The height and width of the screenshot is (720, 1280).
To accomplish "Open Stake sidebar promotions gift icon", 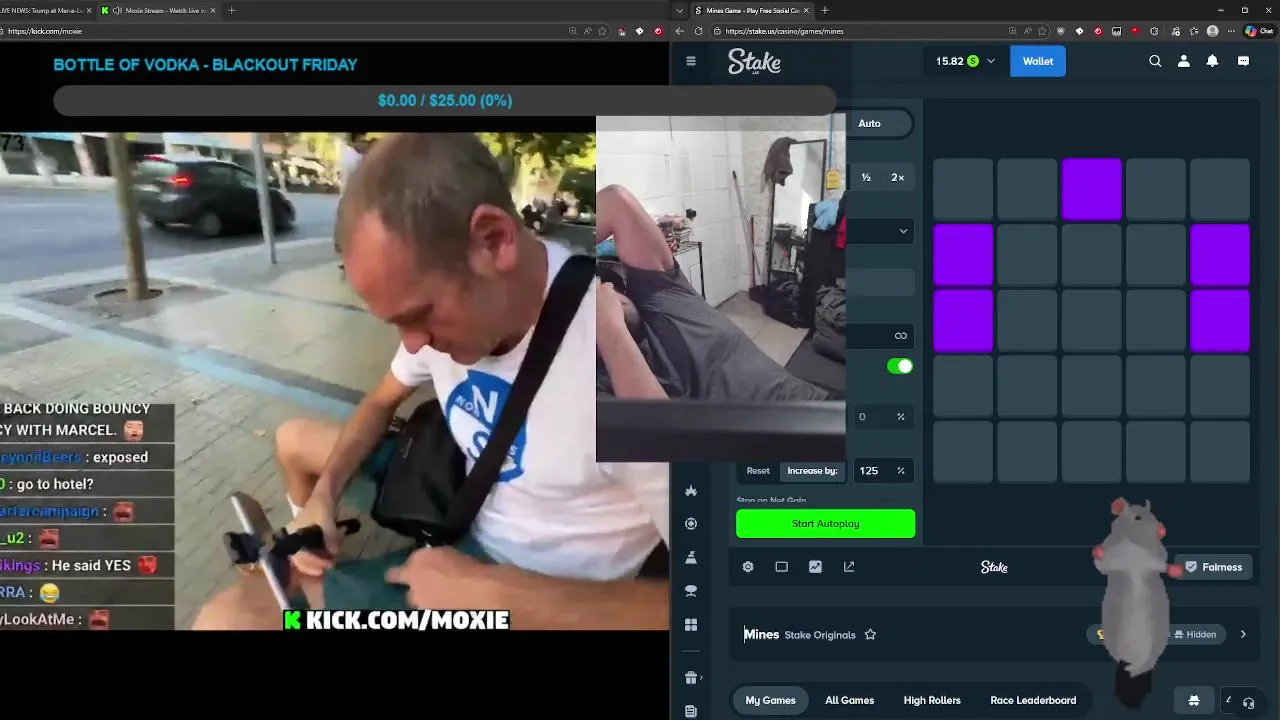I will pos(690,678).
